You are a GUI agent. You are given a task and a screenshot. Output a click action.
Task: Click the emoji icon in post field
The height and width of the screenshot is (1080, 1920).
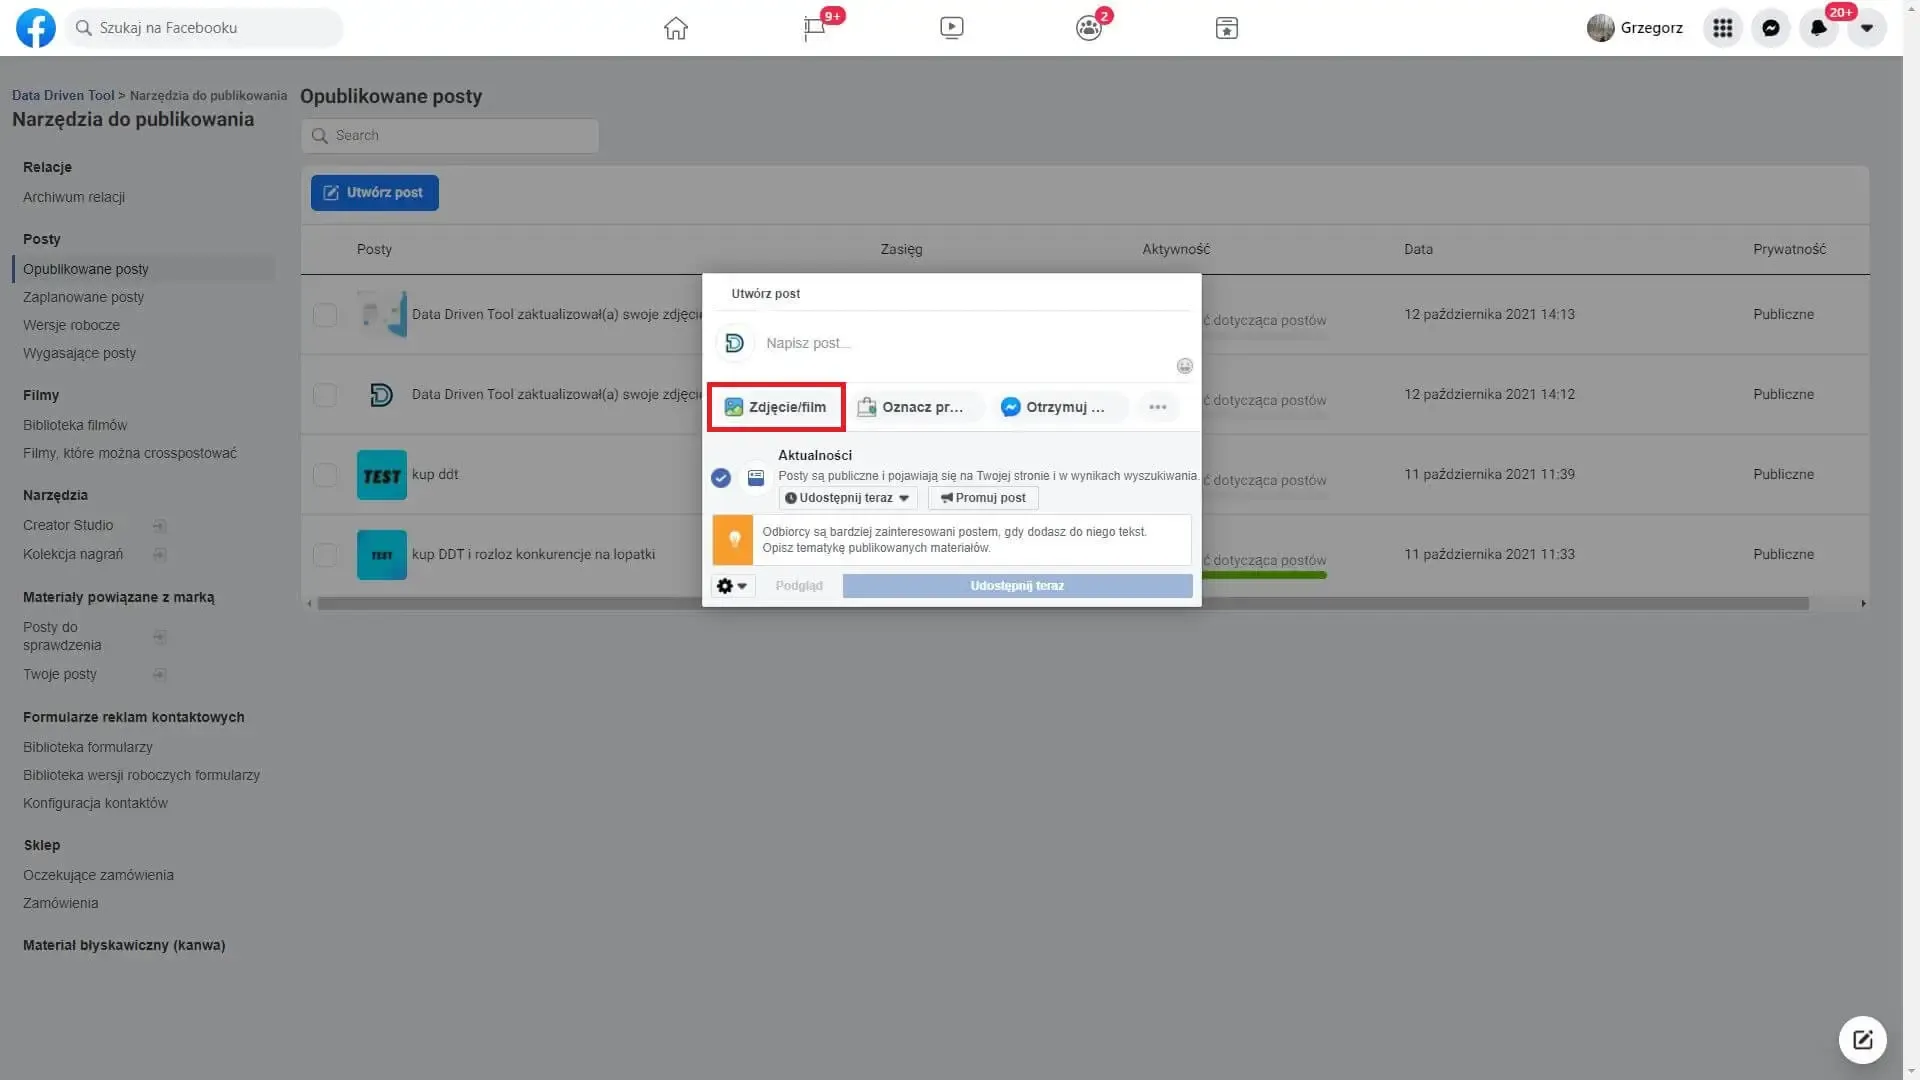pyautogui.click(x=1184, y=366)
